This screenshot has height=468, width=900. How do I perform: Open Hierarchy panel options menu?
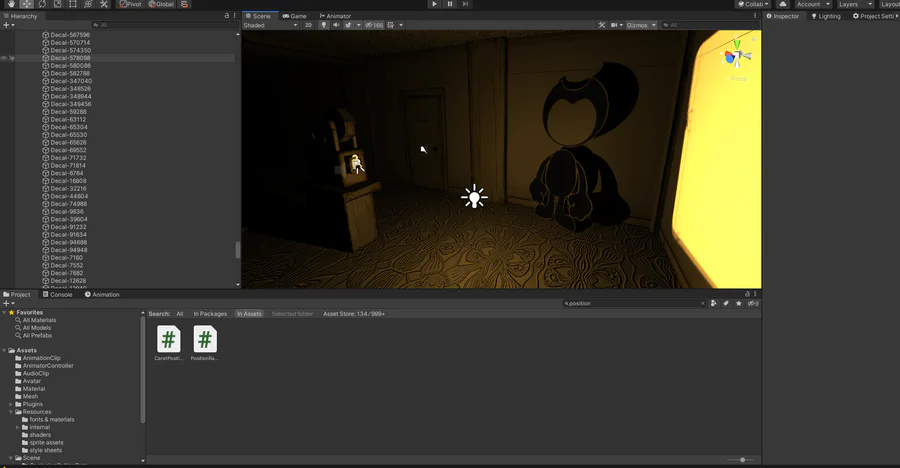[x=235, y=16]
